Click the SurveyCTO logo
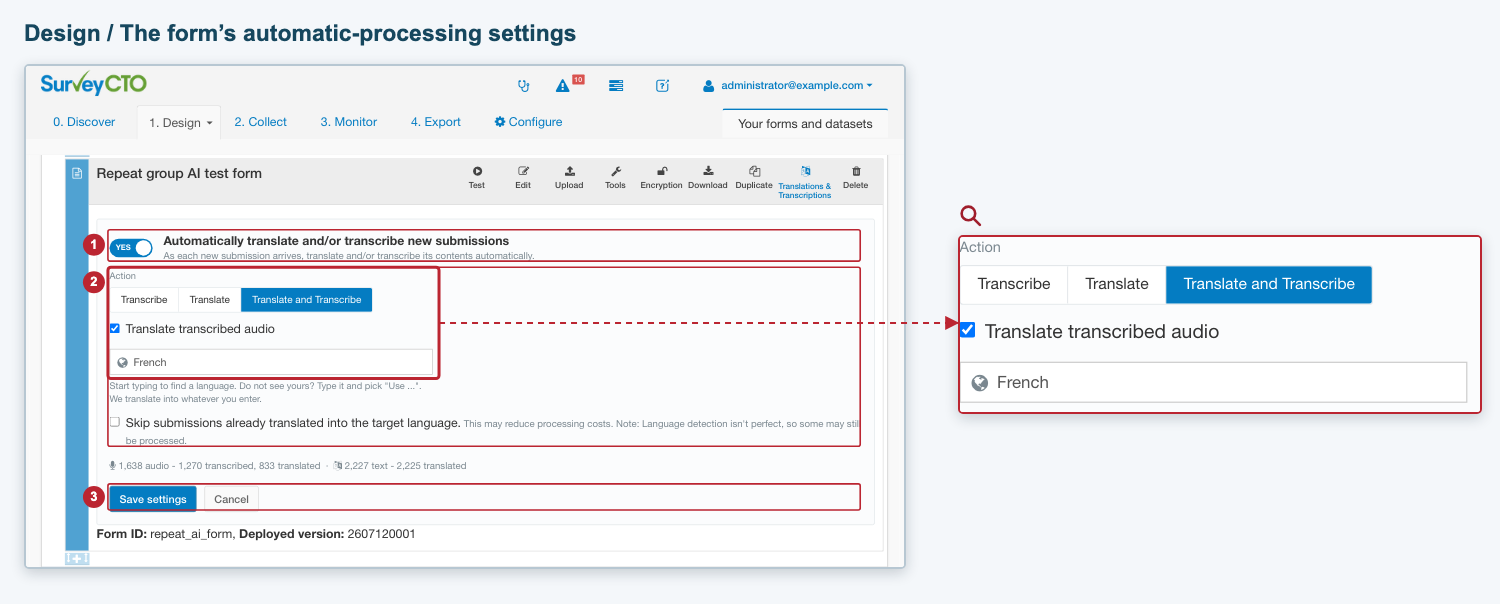The height and width of the screenshot is (604, 1500). coord(94,84)
